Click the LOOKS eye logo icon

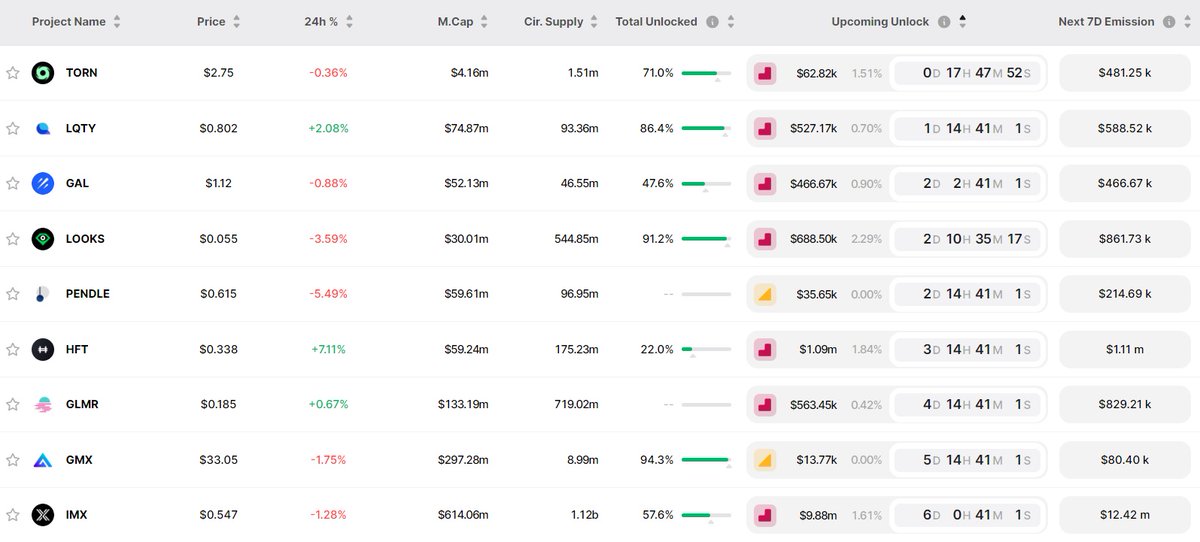point(42,239)
